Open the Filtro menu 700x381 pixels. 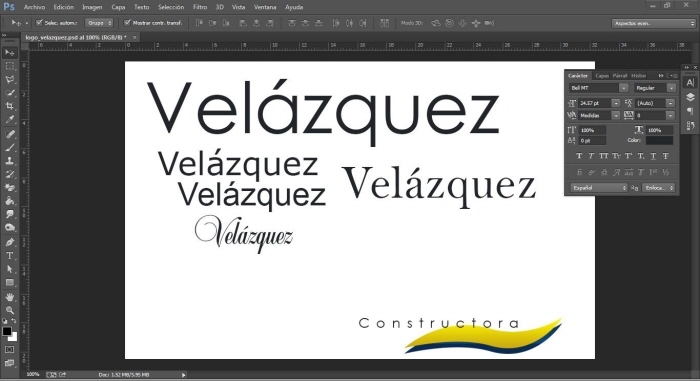click(200, 7)
